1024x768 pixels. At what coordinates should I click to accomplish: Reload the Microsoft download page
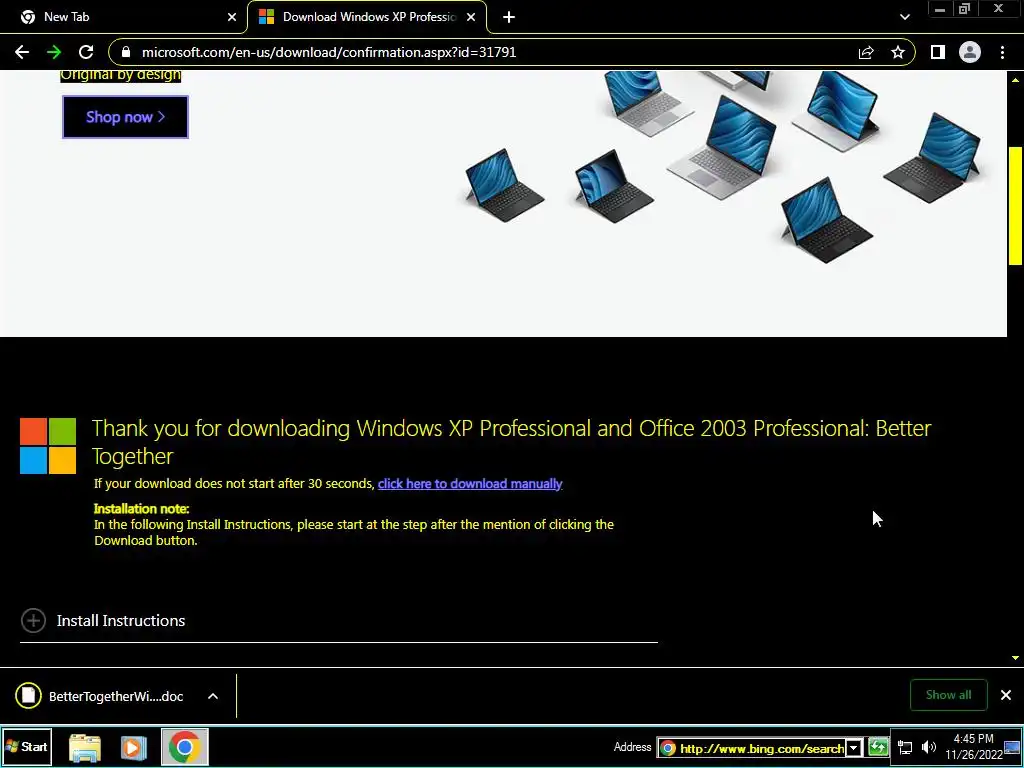click(86, 52)
